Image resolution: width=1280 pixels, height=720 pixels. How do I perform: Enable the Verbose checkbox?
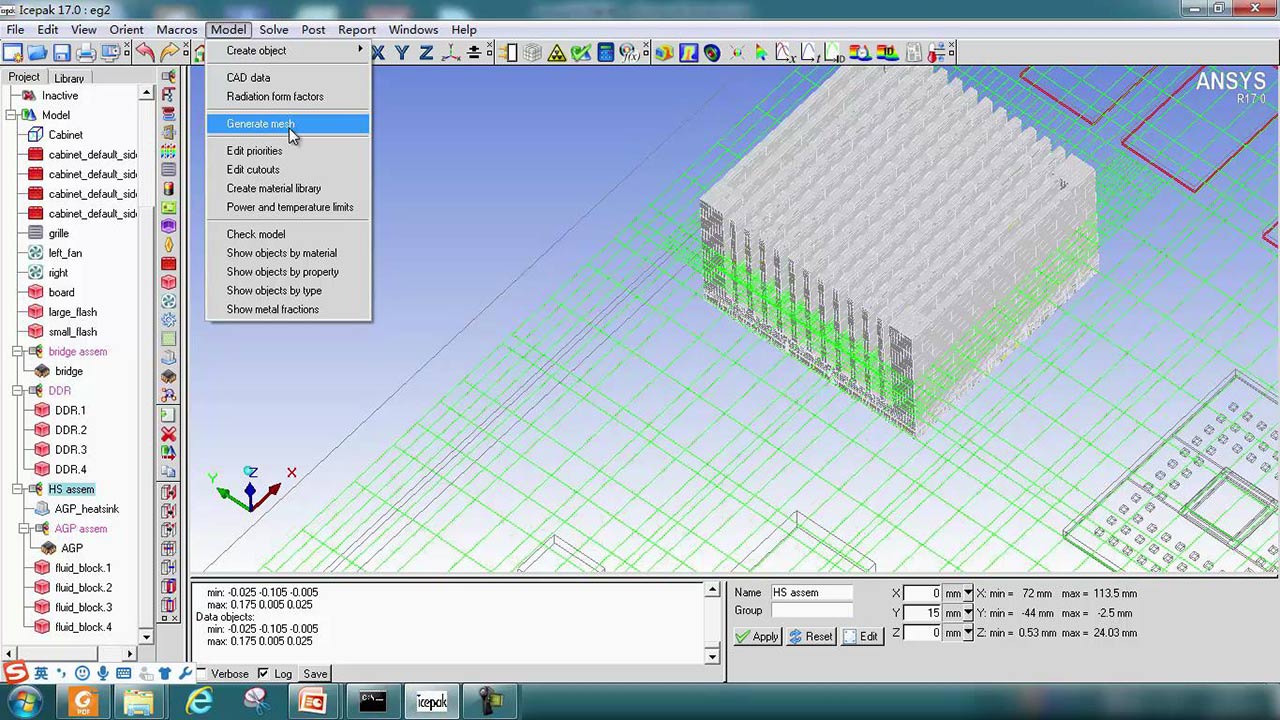point(201,674)
